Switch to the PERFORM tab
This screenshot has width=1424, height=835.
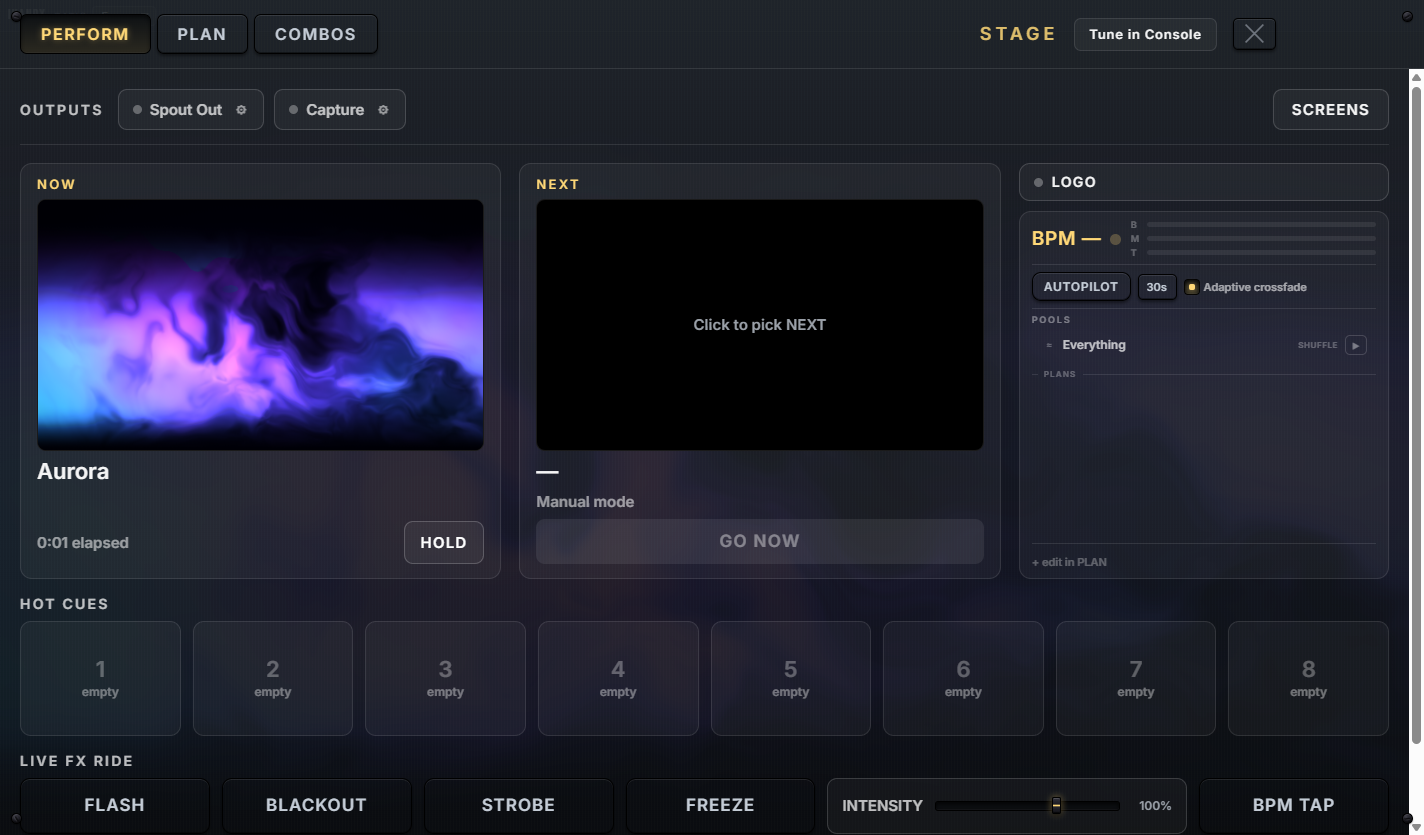coord(85,34)
